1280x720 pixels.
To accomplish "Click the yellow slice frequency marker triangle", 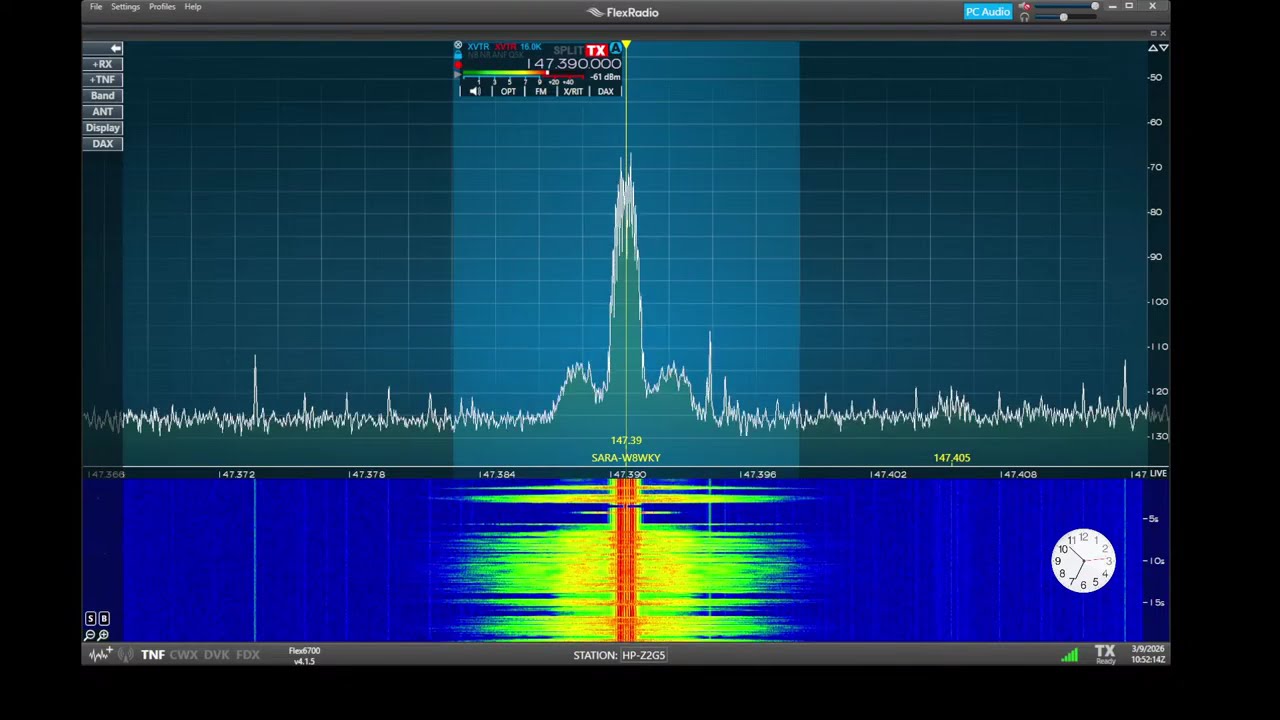I will [627, 46].
